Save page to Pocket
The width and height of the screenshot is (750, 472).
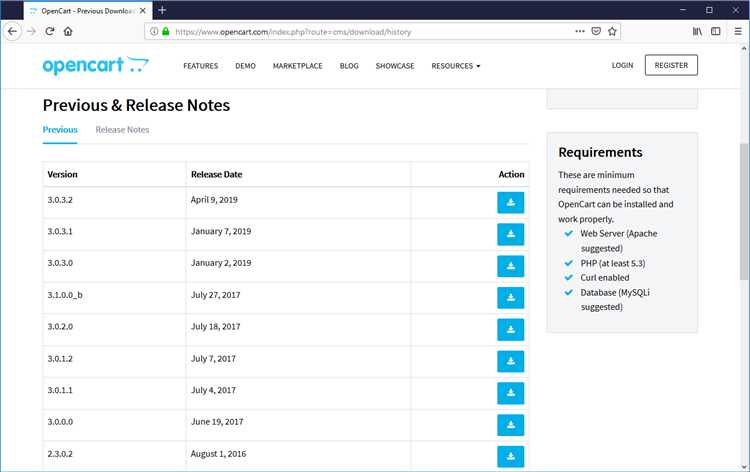(x=596, y=32)
